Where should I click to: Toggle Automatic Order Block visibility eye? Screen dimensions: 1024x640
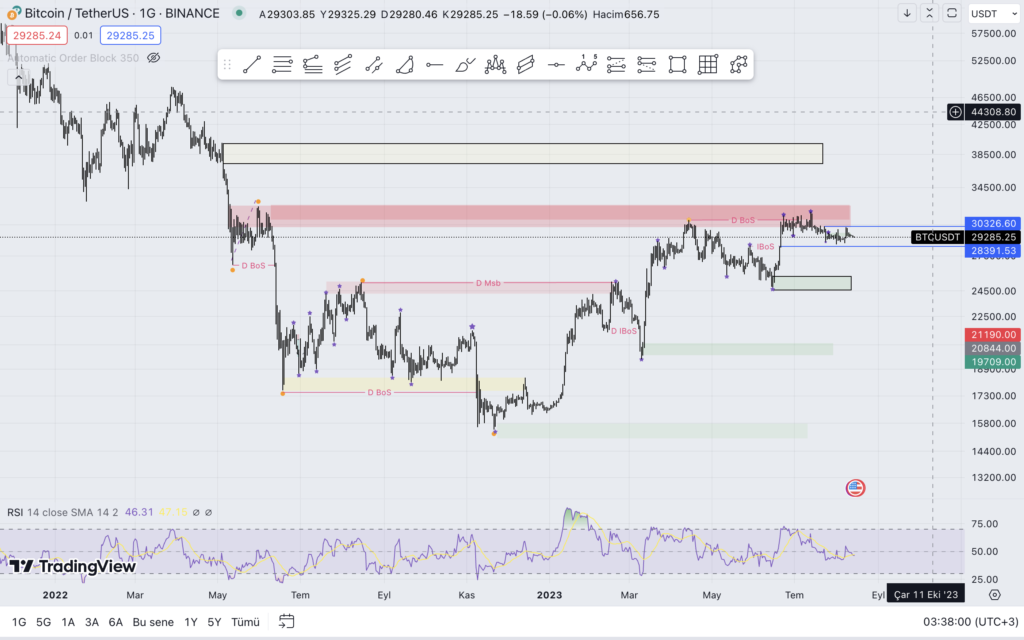[x=153, y=58]
